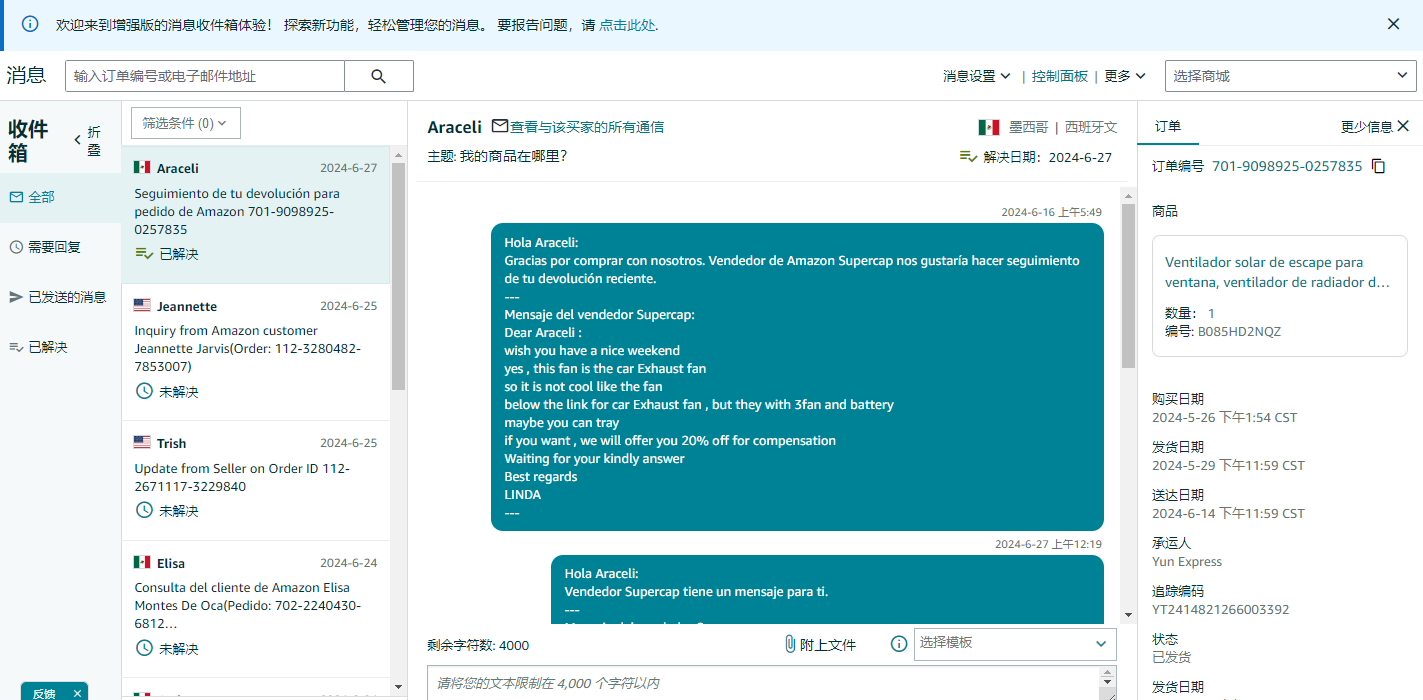This screenshot has width=1423, height=700.
Task: Click the Mexico flag beside Elisa
Action: coord(142,563)
